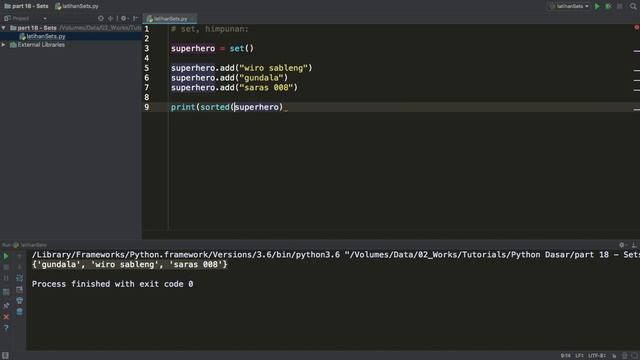Image resolution: width=640 pixels, height=360 pixels.
Task: Click the greyed-out stop button in the top toolbar
Action: (620, 6)
